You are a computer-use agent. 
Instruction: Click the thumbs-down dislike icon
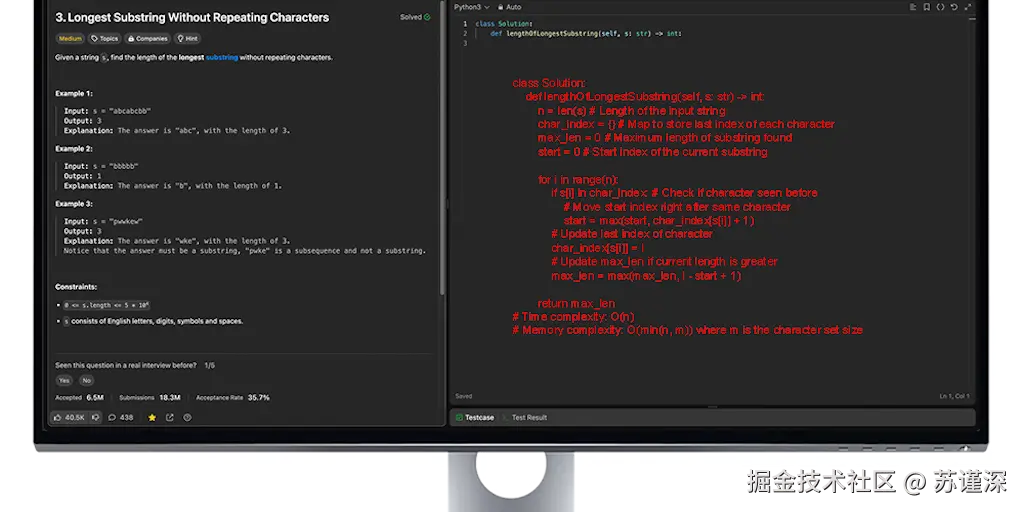pos(95,417)
